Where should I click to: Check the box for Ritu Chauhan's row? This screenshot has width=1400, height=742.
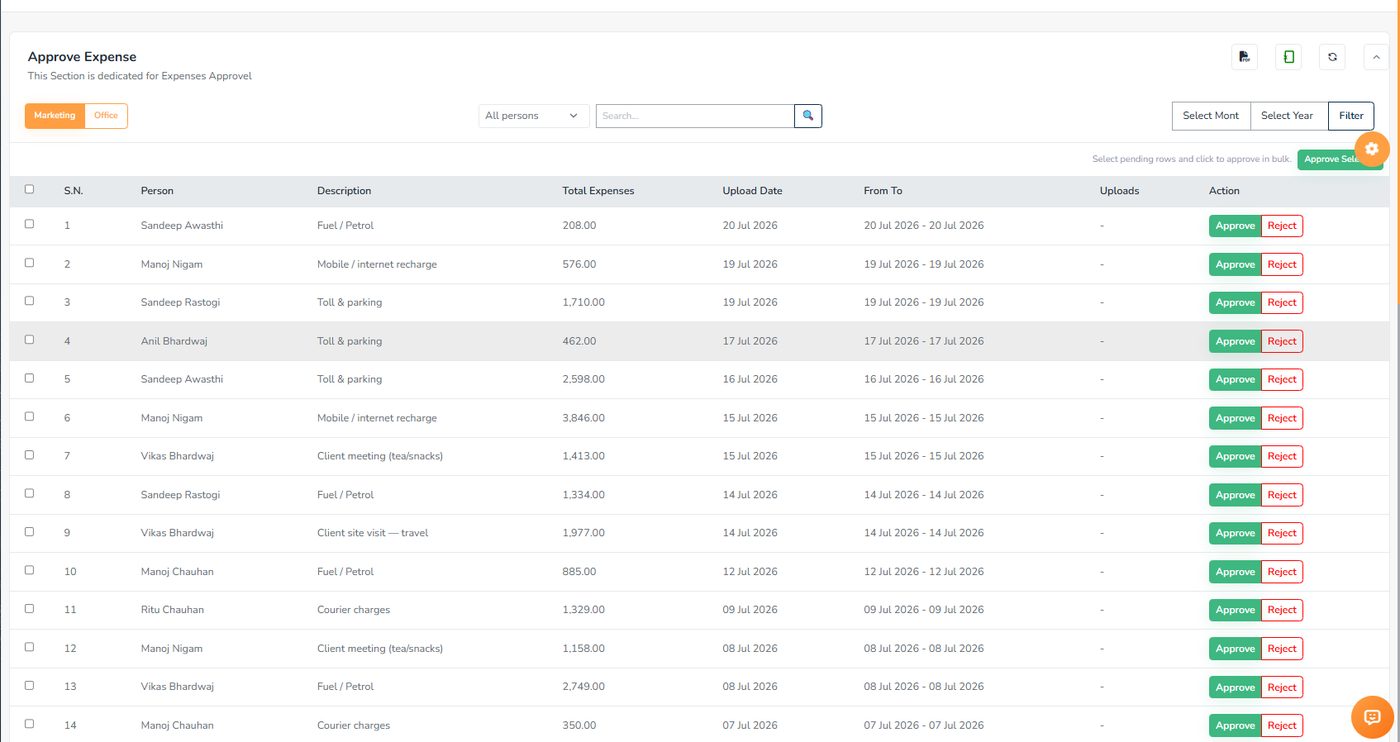tap(29, 608)
